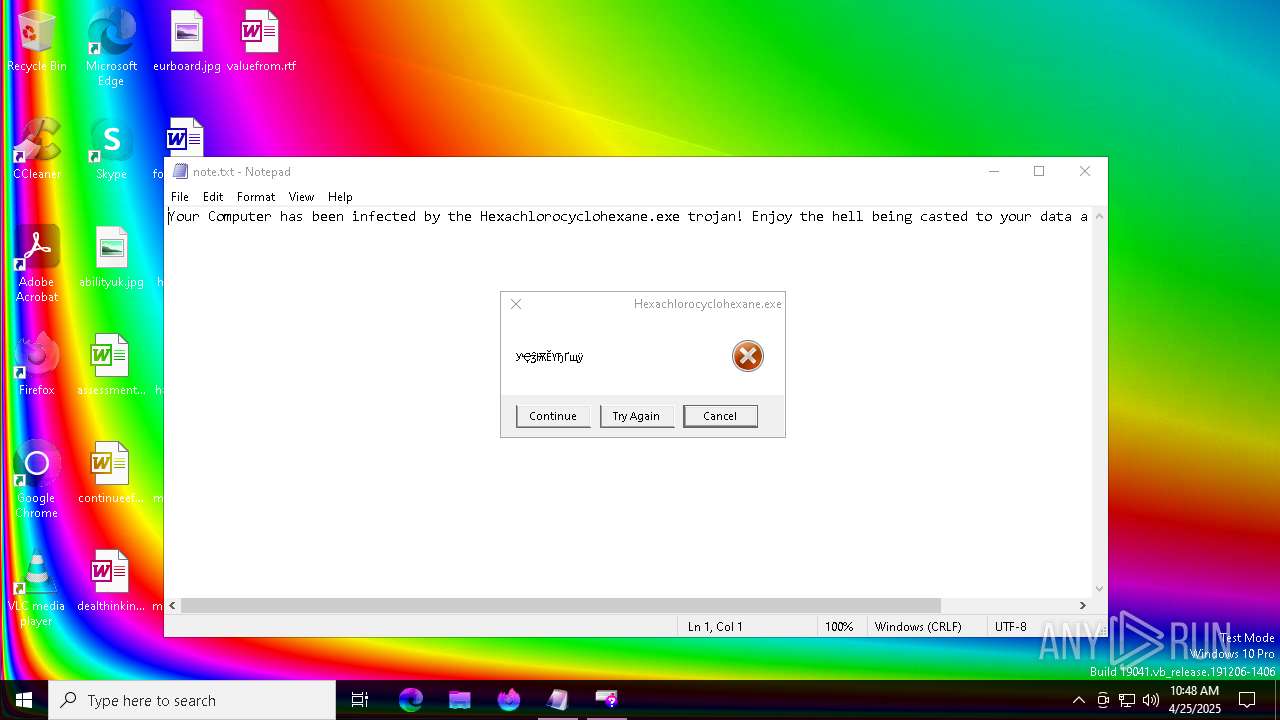Launch Microsoft Edge from the desktop
This screenshot has height=720, width=1280.
point(111,47)
